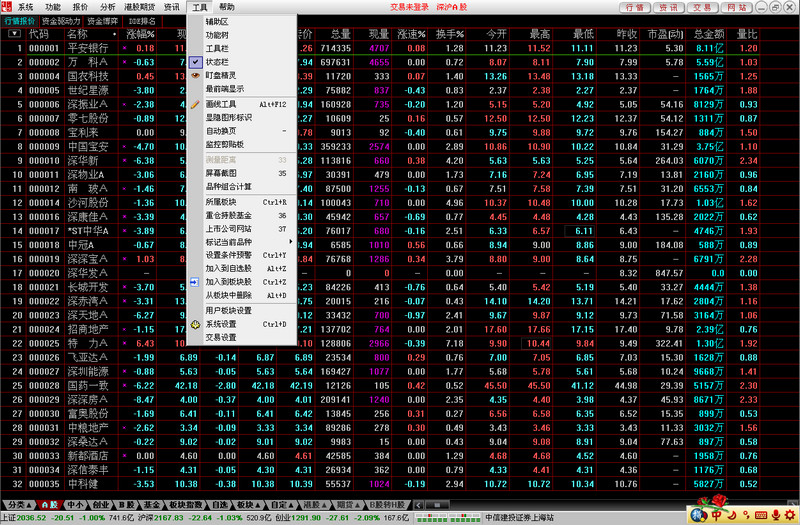Click the red application logo in title bar
Image resolution: width=800 pixels, height=525 pixels.
[7, 6]
